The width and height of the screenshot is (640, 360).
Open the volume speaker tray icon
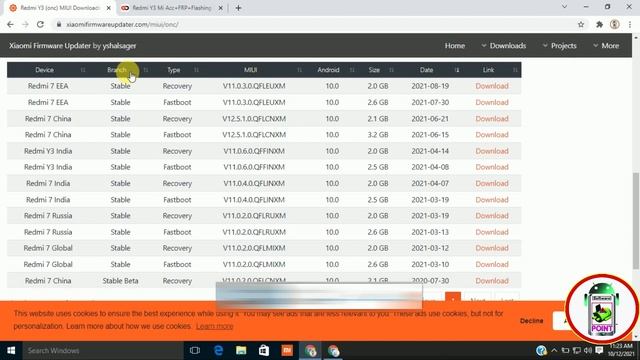(x=588, y=351)
